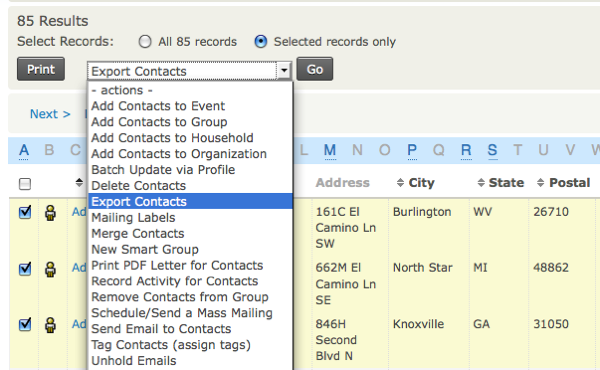Screen dimensions: 600x370
Task: Choose Unhold Emails action
Action: [191, 361]
